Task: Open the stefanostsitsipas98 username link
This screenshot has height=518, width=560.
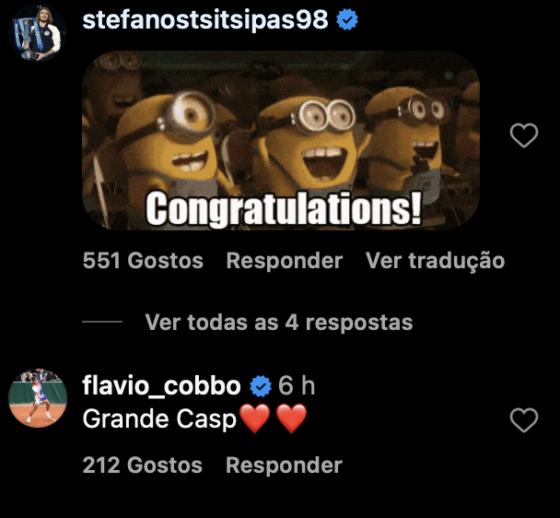Action: pyautogui.click(x=205, y=19)
